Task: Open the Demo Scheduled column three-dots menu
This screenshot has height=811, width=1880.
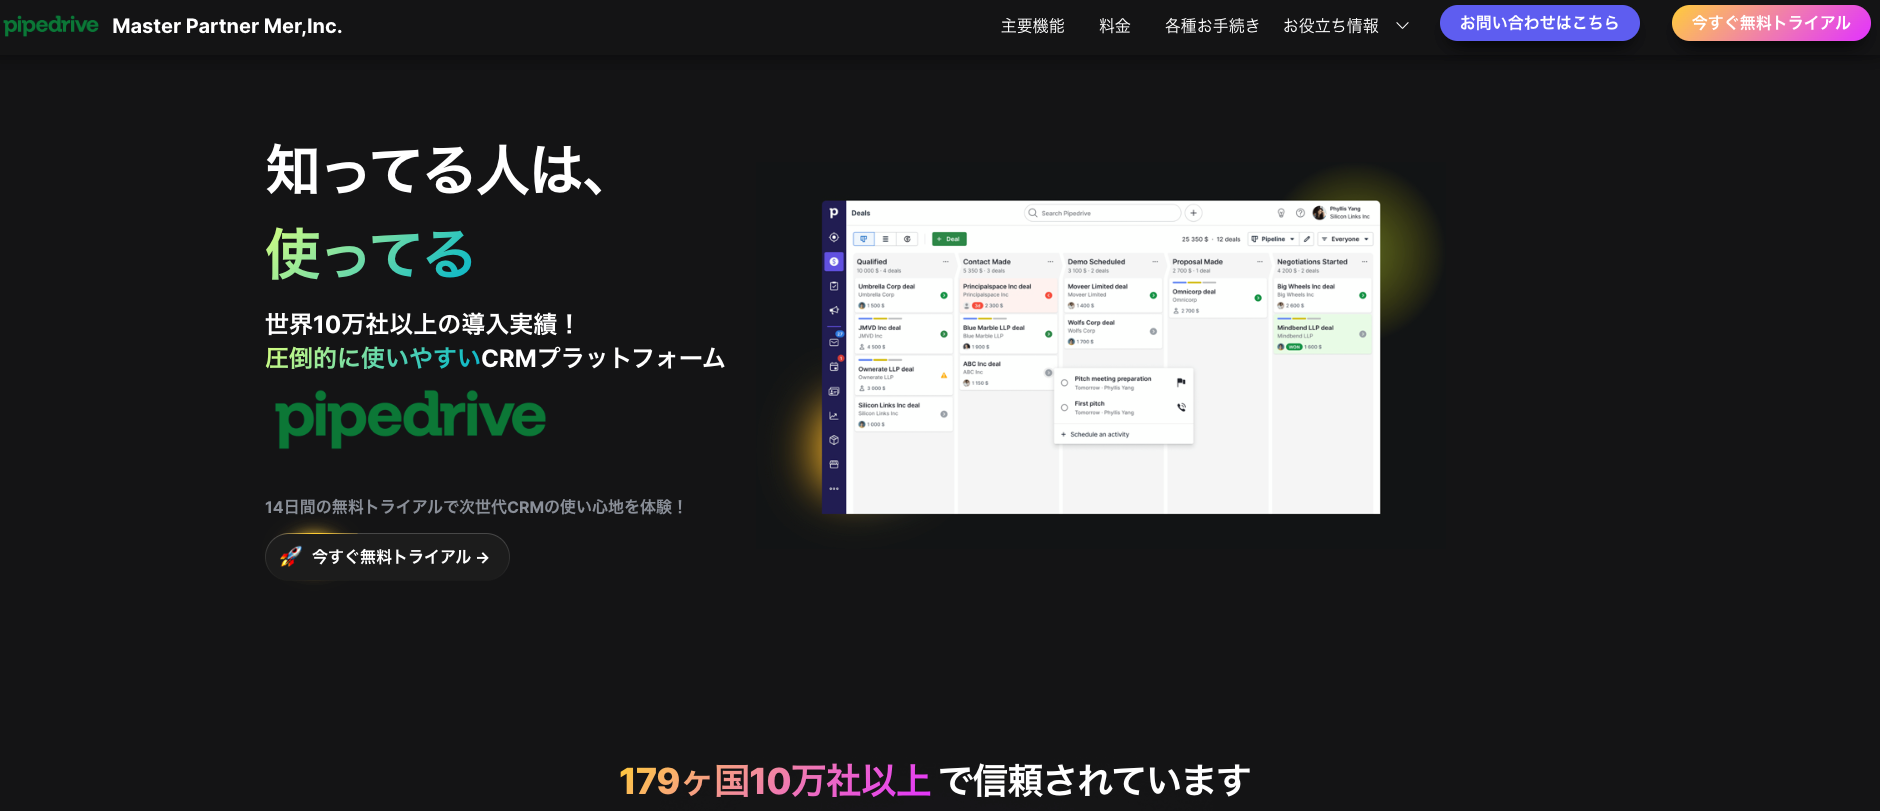Action: tap(1155, 262)
